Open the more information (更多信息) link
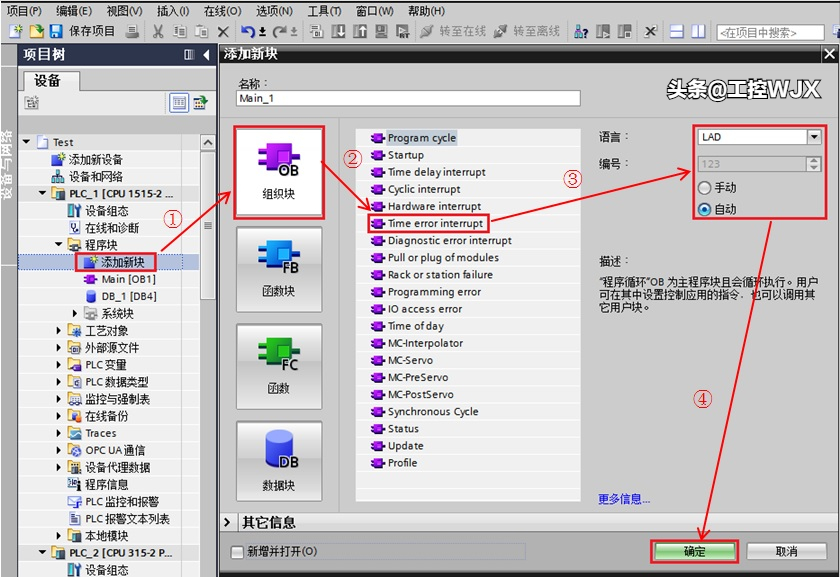 623,499
